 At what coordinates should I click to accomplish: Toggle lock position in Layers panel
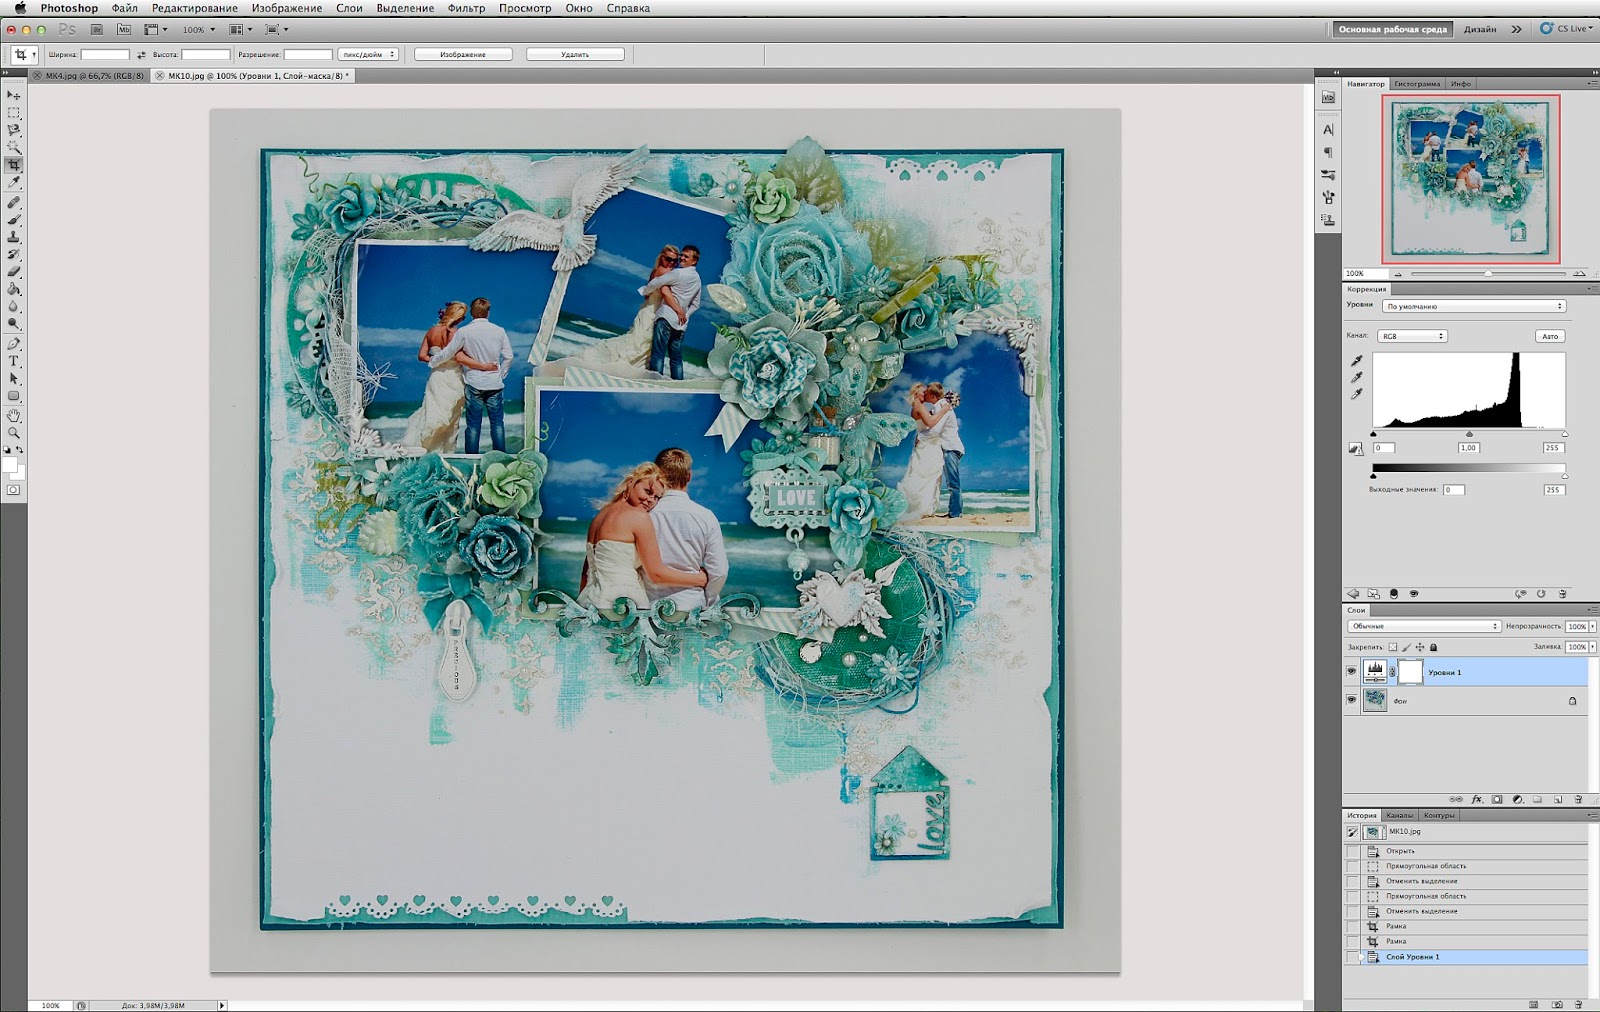(1419, 647)
